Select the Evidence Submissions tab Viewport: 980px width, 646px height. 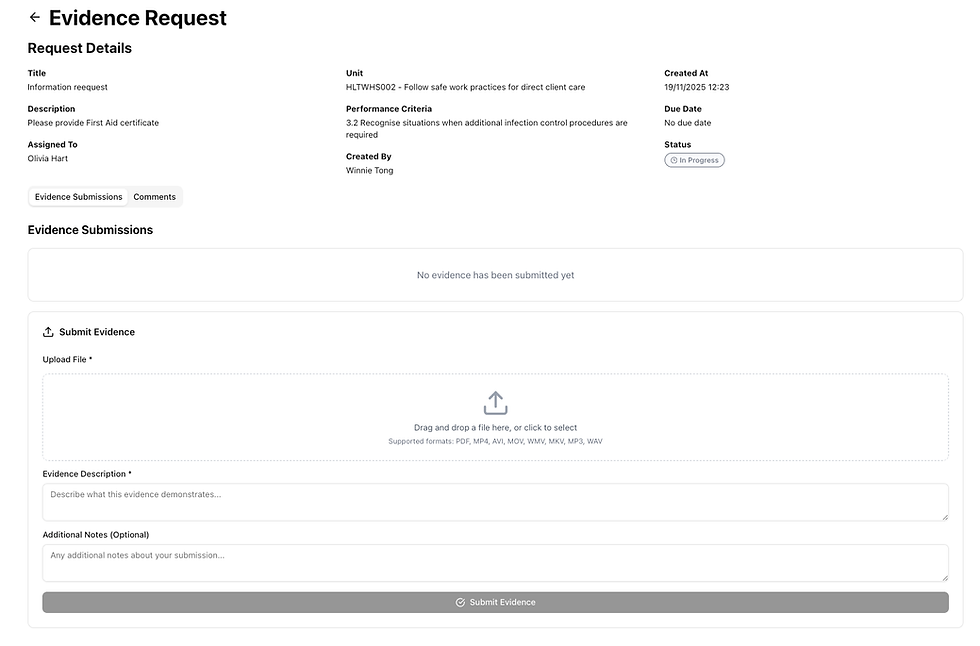pos(77,196)
